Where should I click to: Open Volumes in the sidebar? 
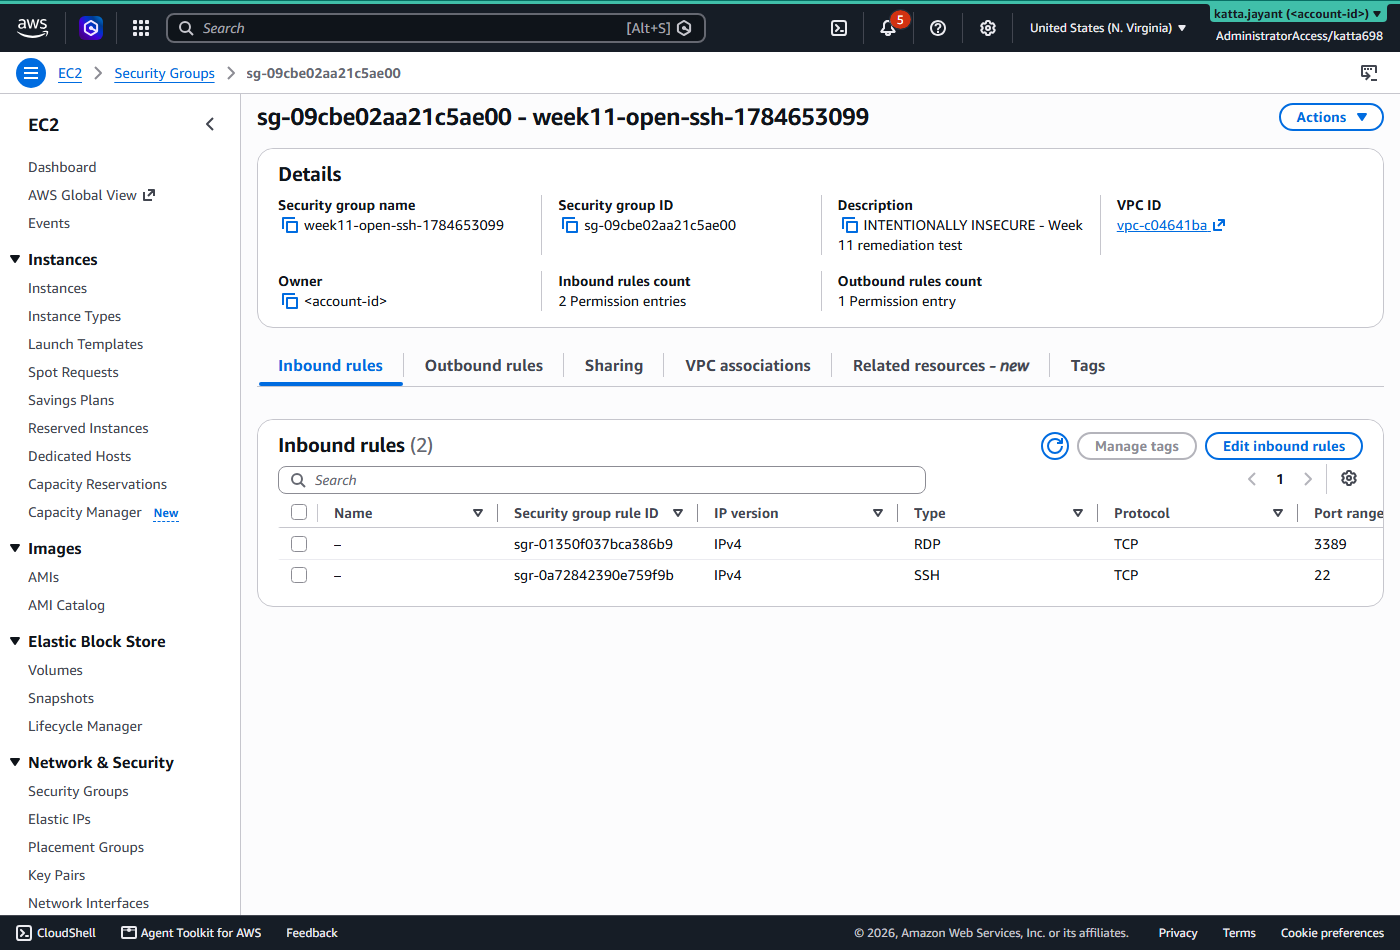pyautogui.click(x=55, y=670)
